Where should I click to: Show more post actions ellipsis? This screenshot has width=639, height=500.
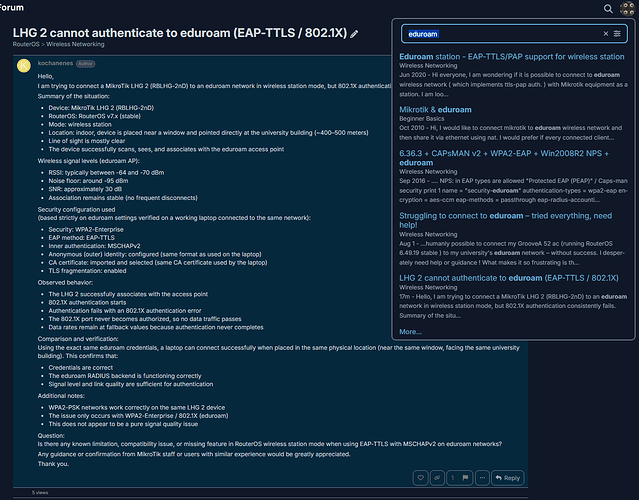pos(482,478)
